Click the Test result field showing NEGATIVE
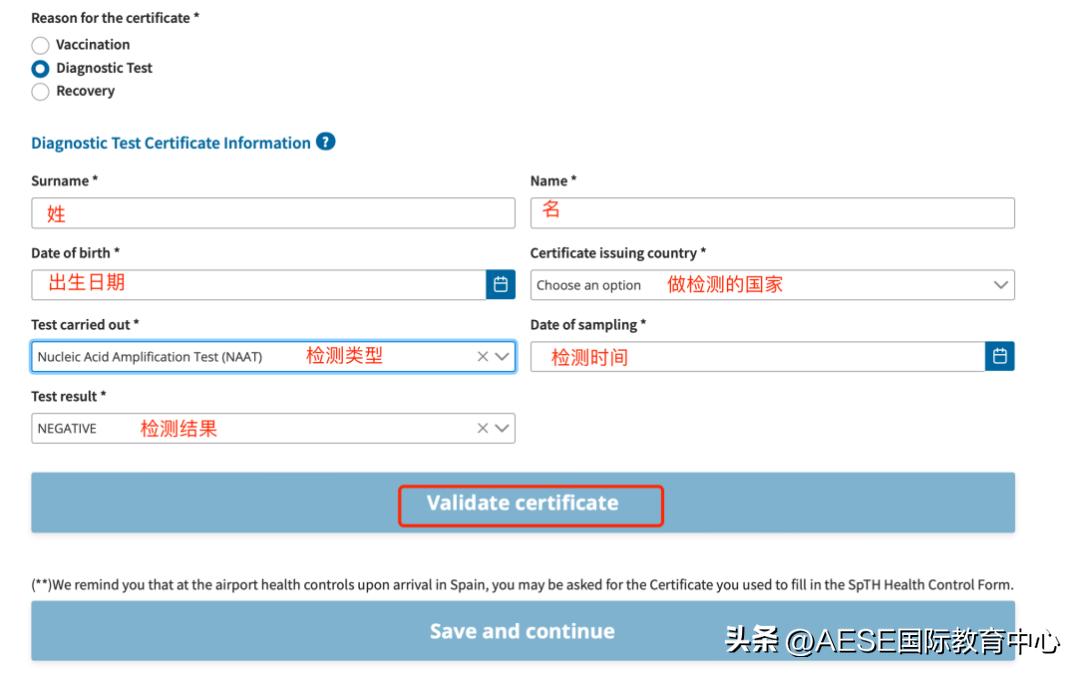This screenshot has width=1080, height=674. pyautogui.click(x=200, y=428)
